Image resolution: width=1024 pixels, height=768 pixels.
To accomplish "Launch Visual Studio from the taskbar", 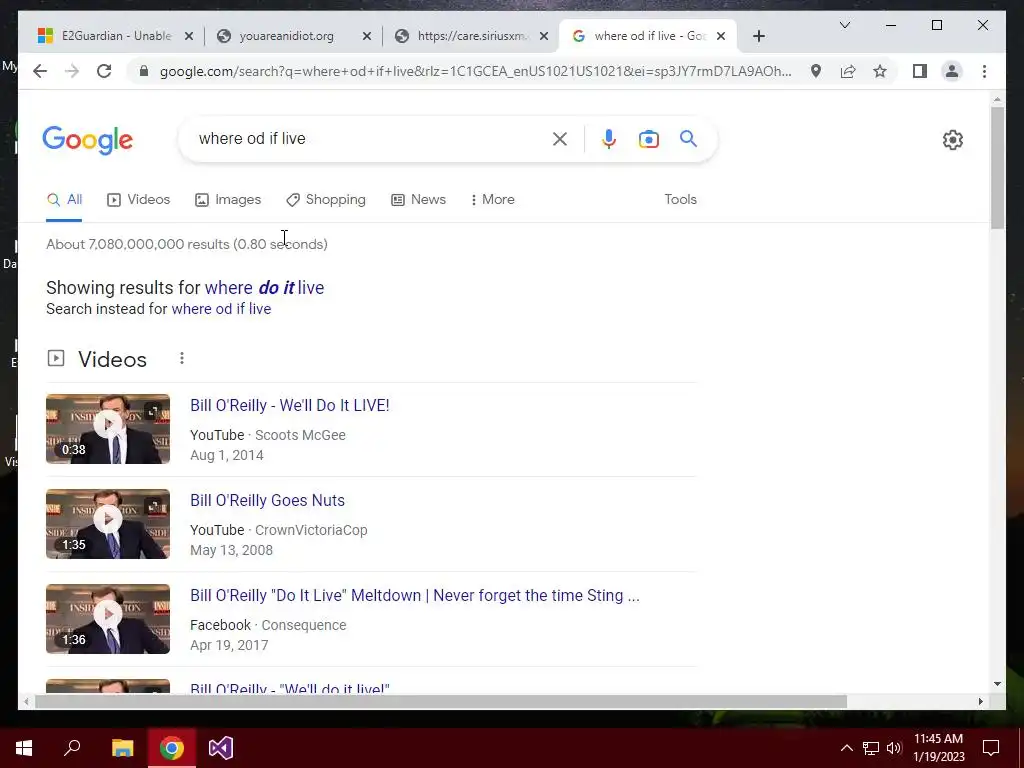I will coord(221,748).
